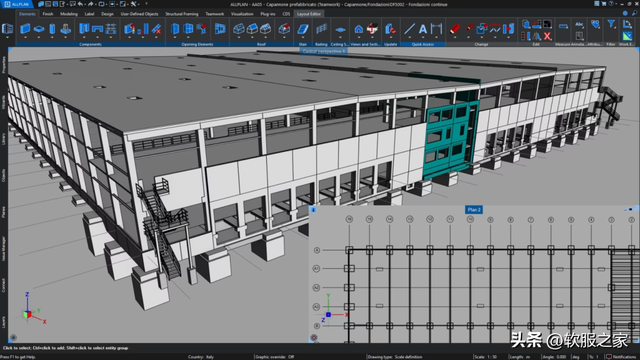This screenshot has height=360, width=640.
Task: Click the Undo arrow in title bar
Action: tap(80, 4)
